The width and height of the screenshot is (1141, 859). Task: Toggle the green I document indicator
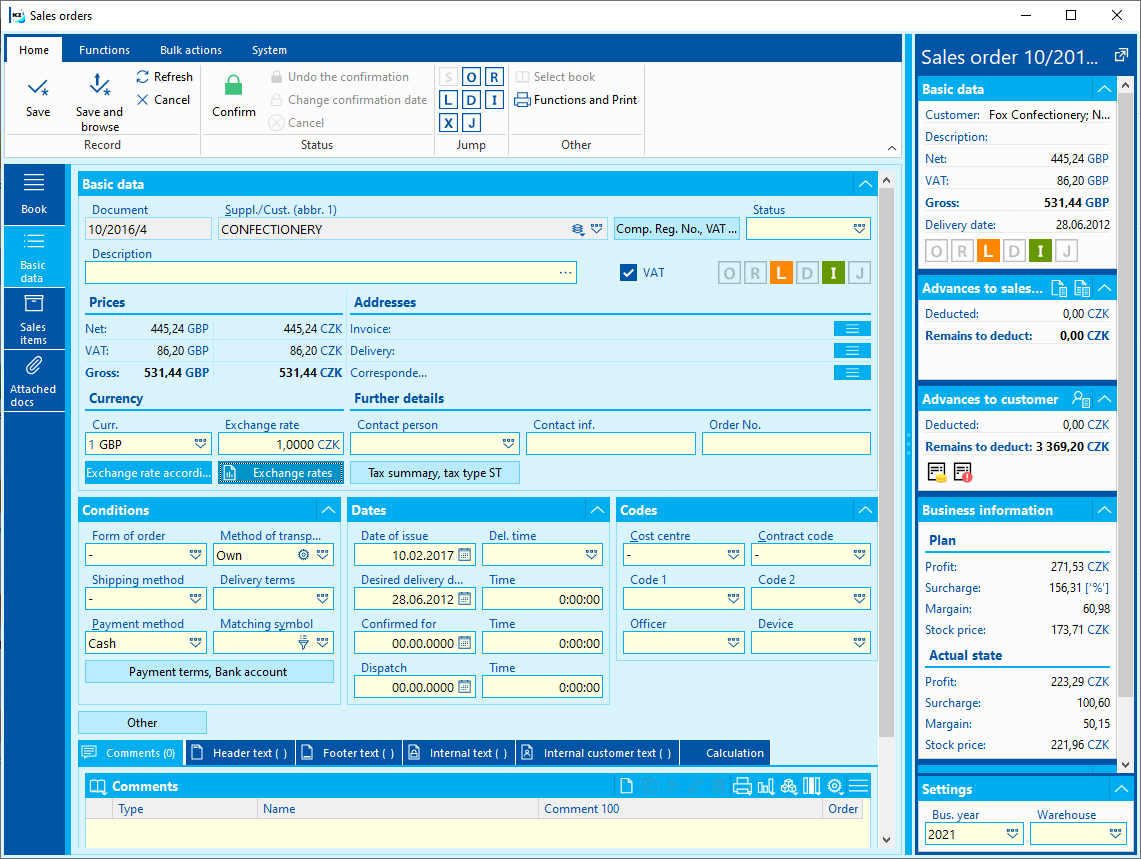click(833, 273)
